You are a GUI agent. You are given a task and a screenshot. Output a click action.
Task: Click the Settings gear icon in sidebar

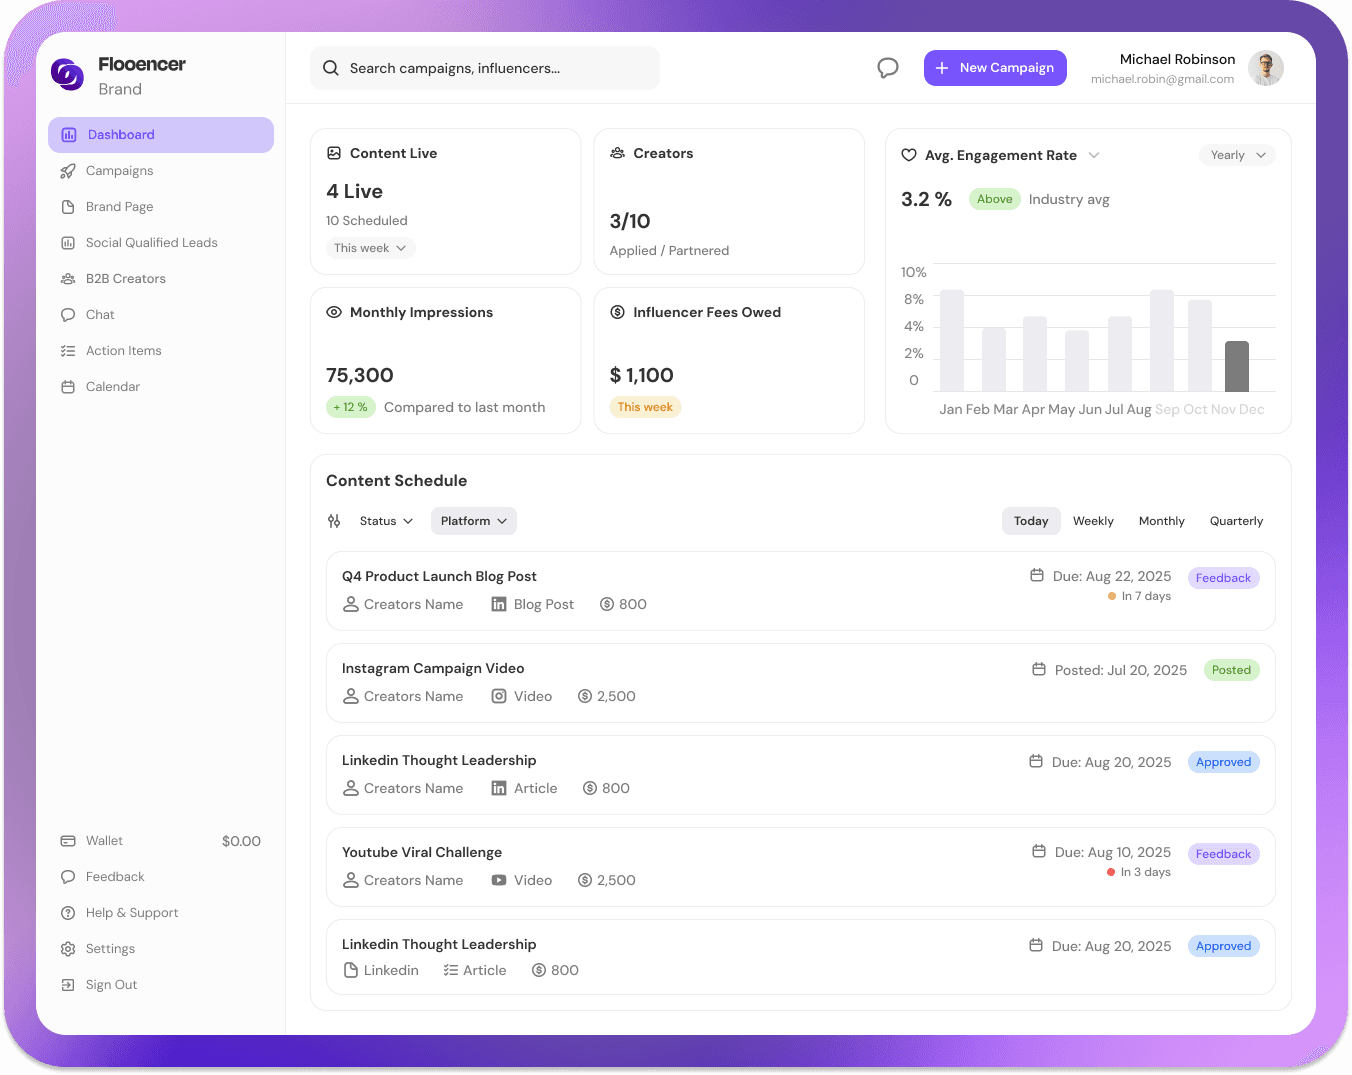pos(68,949)
